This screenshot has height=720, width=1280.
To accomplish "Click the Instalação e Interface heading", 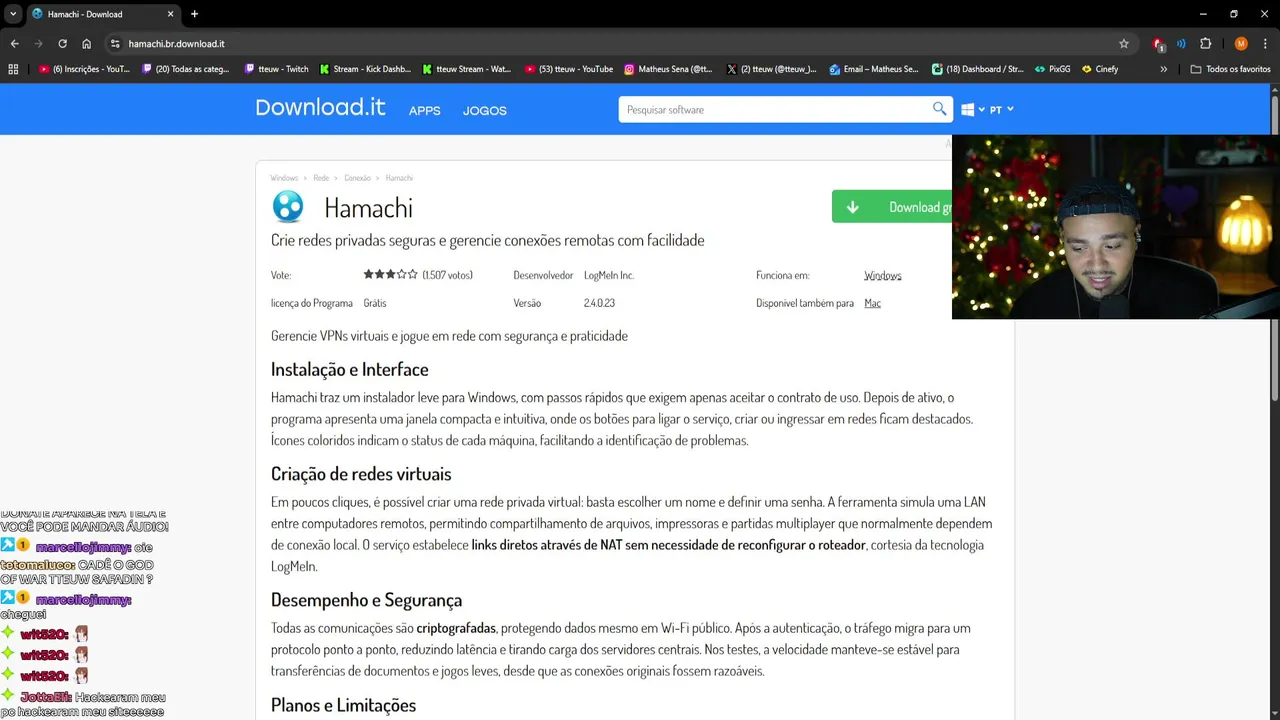I will pyautogui.click(x=349, y=369).
